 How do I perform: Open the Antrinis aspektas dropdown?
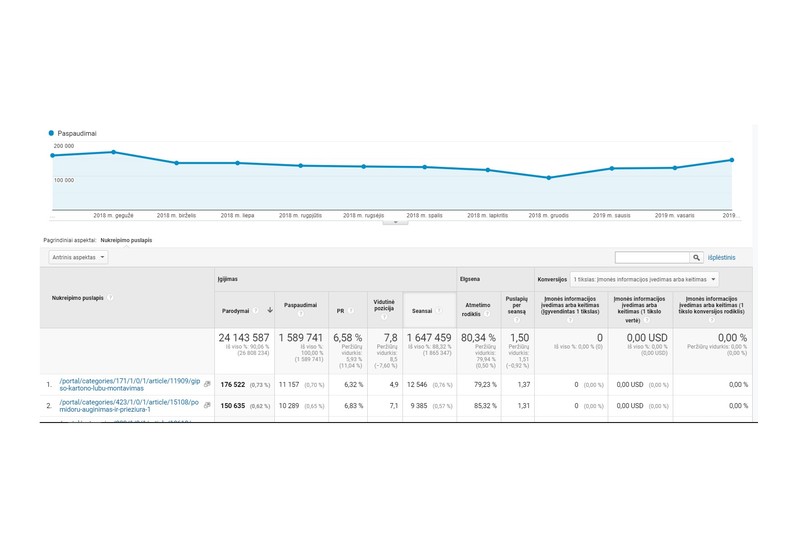78,258
